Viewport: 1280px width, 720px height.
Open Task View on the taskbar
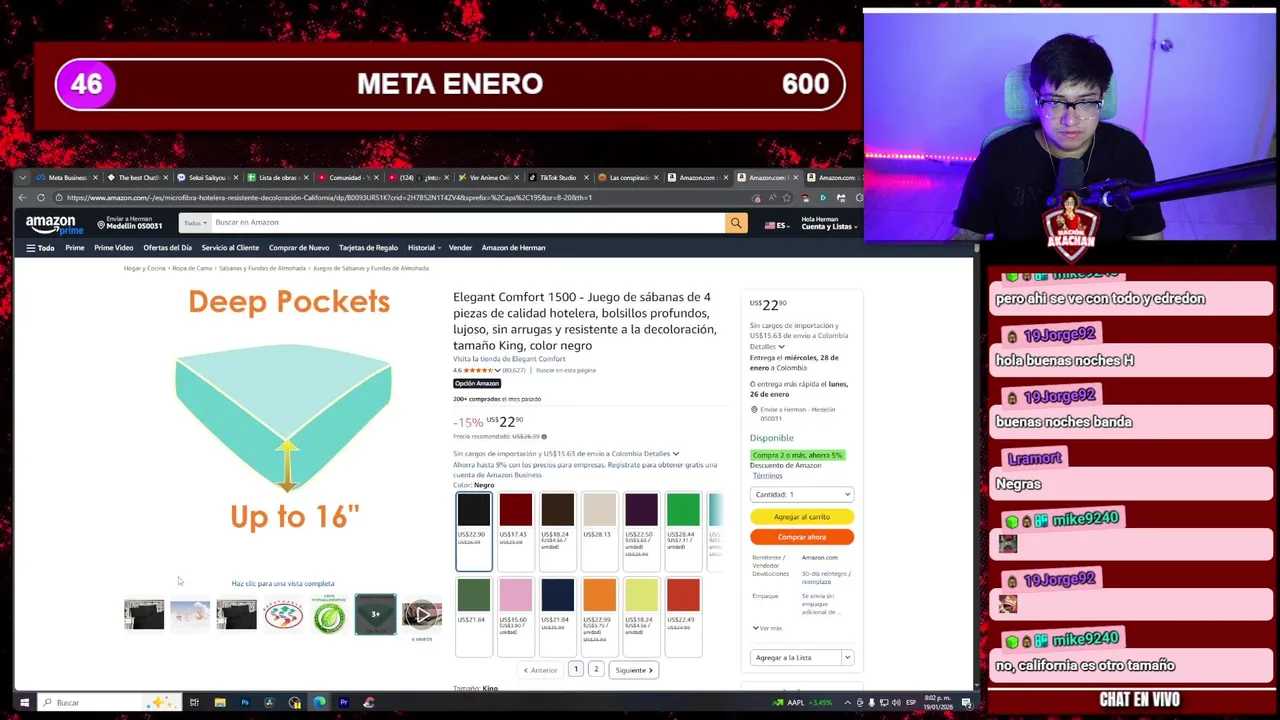[x=194, y=703]
